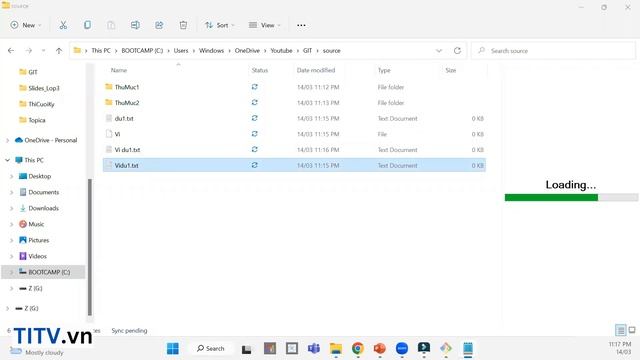Expand Desktop tree node
This screenshot has height=360, width=640.
click(11, 176)
